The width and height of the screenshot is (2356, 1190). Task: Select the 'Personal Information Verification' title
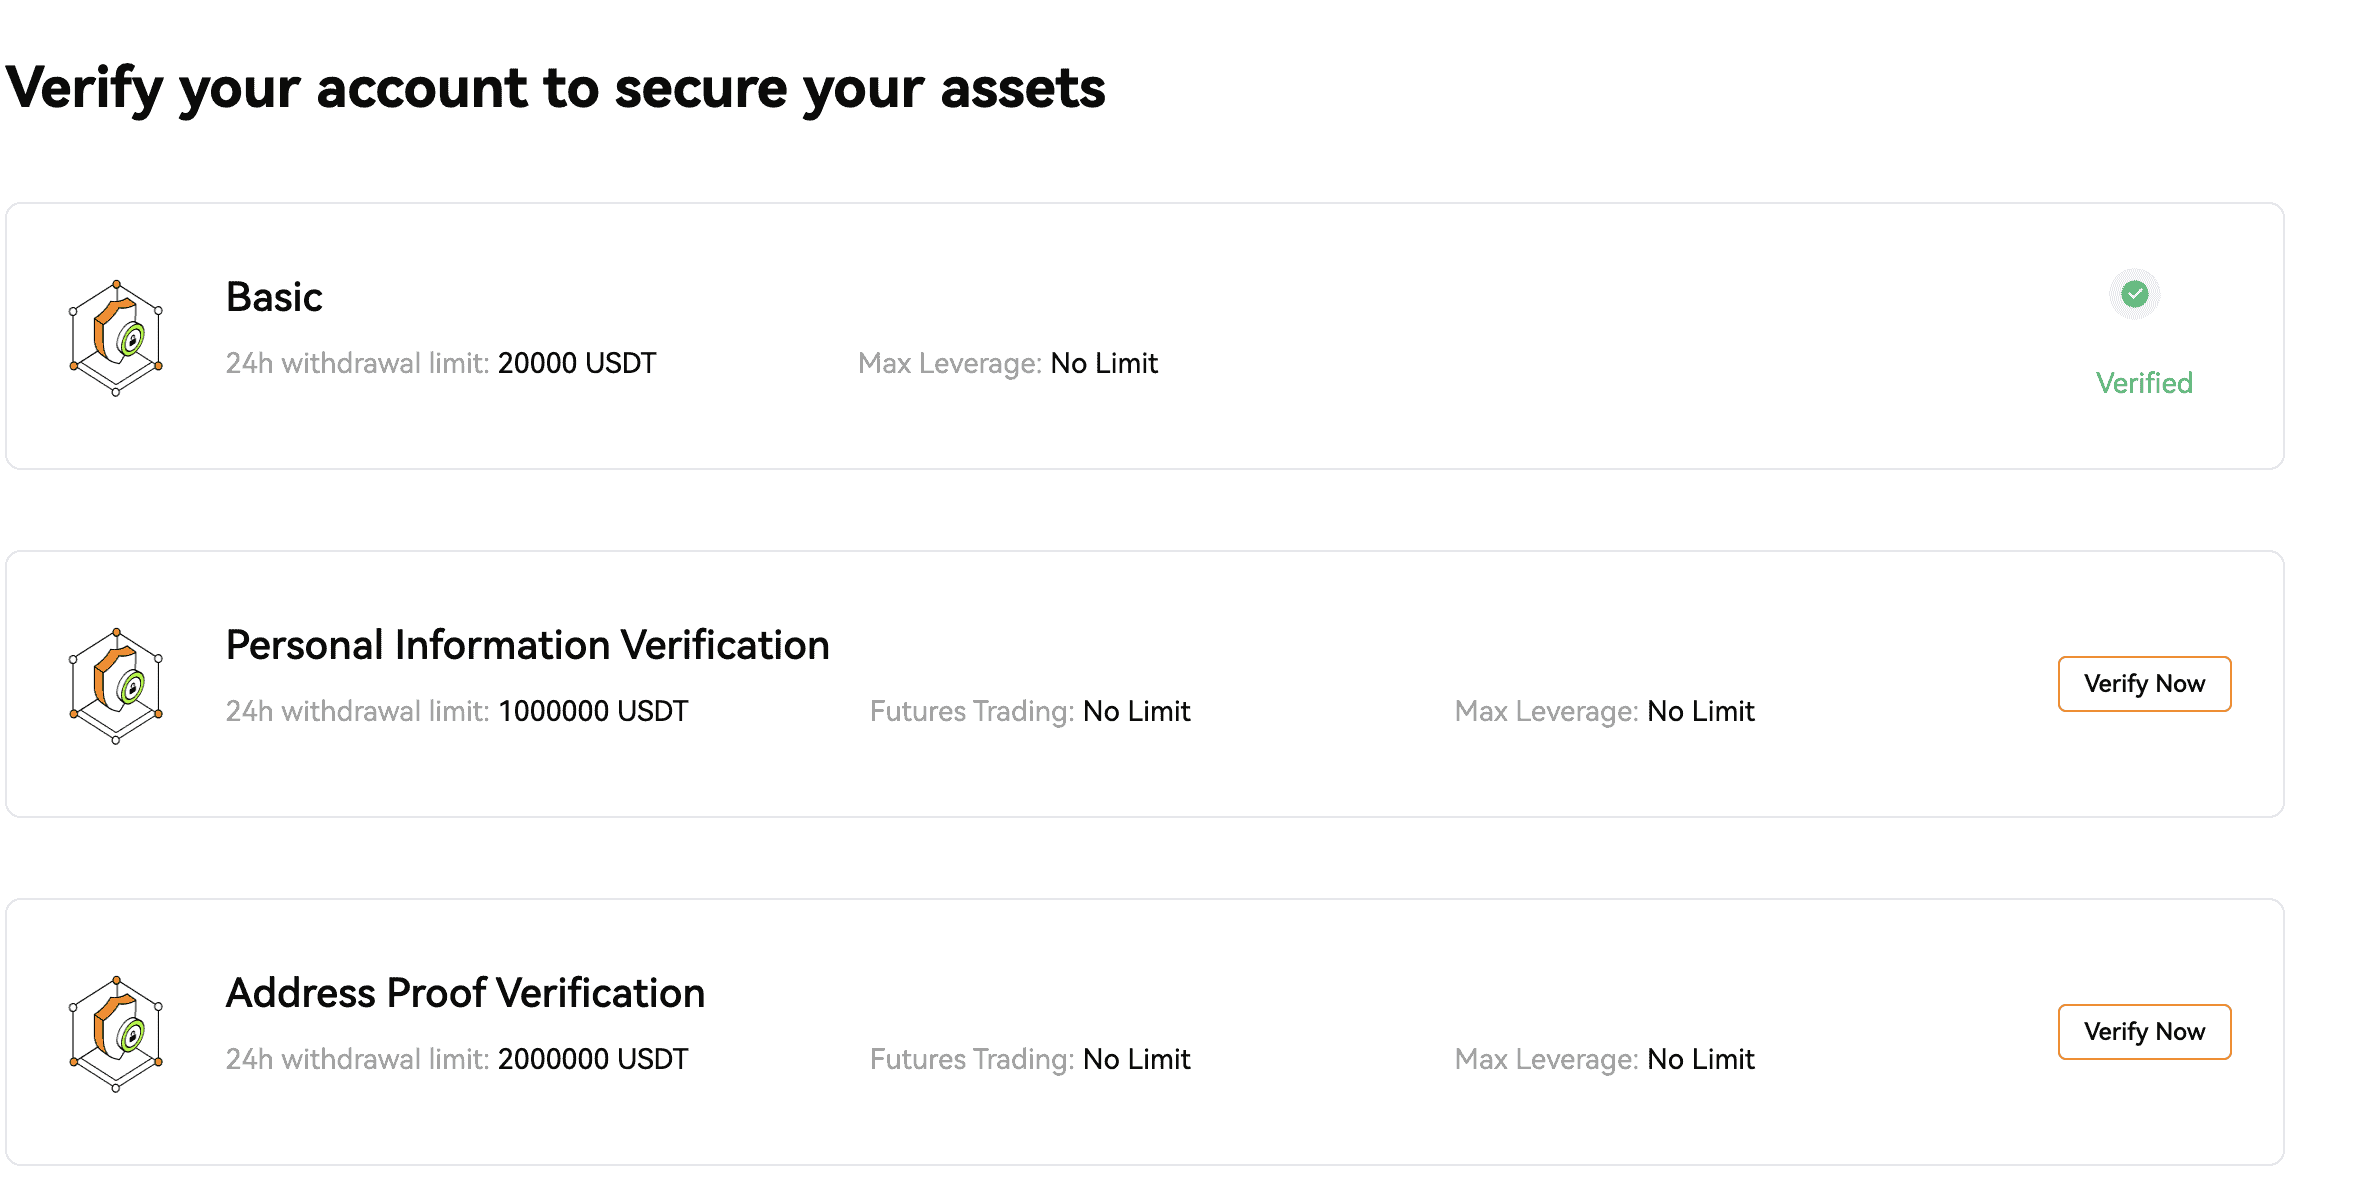click(x=527, y=645)
